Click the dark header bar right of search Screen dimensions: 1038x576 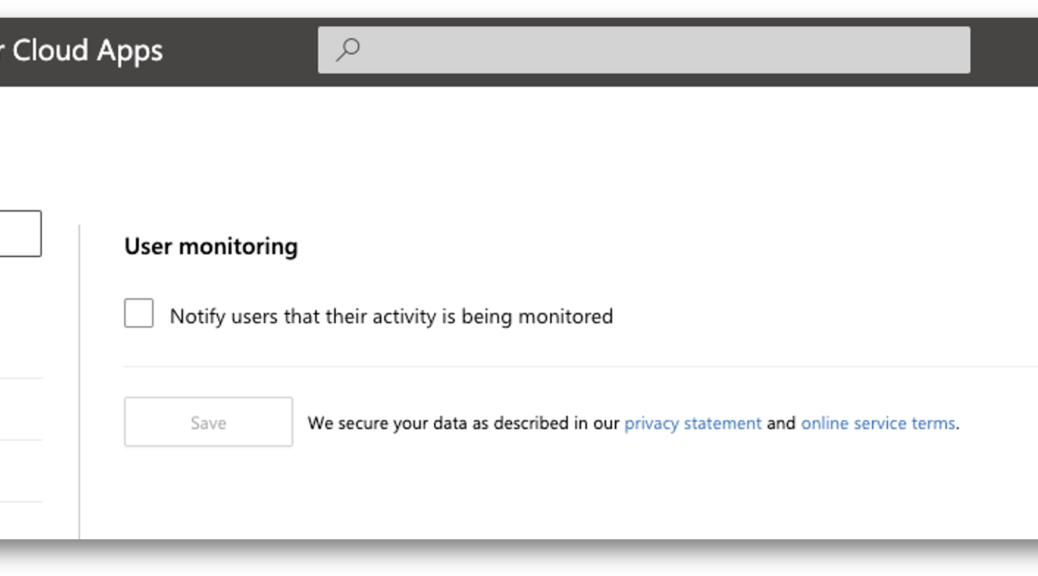[x=1004, y=52]
